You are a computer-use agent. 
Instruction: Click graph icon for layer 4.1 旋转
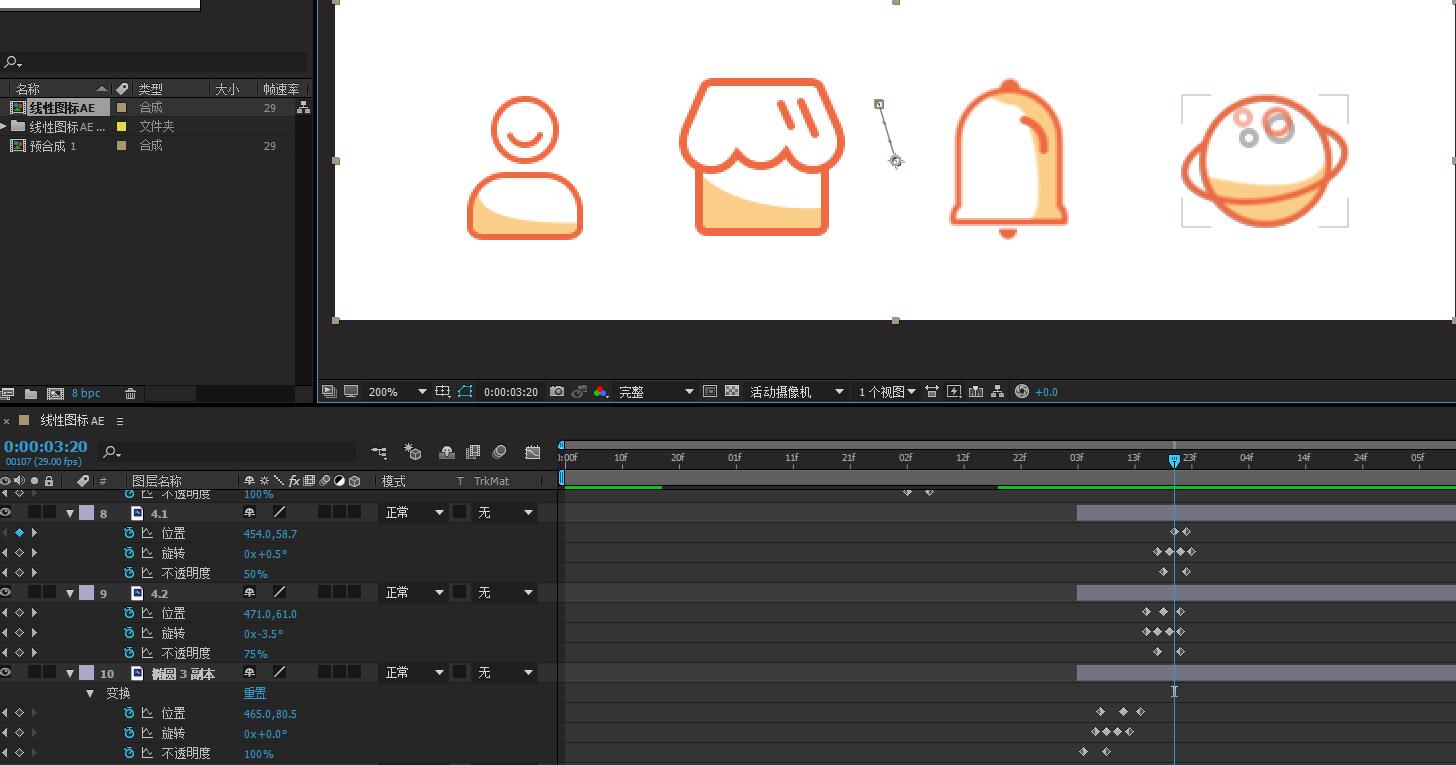tap(147, 553)
